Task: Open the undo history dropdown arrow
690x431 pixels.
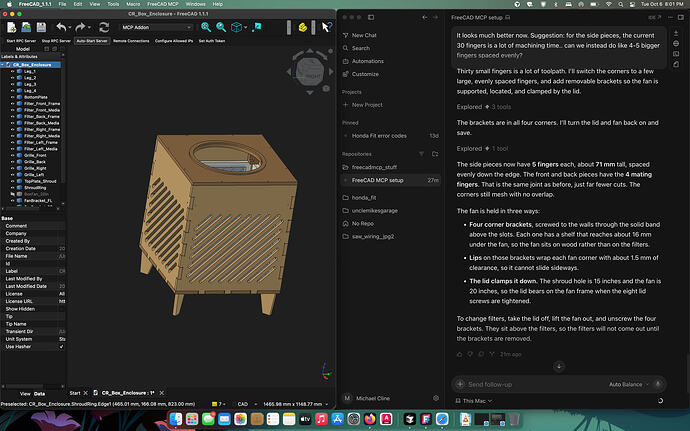Action: point(70,27)
